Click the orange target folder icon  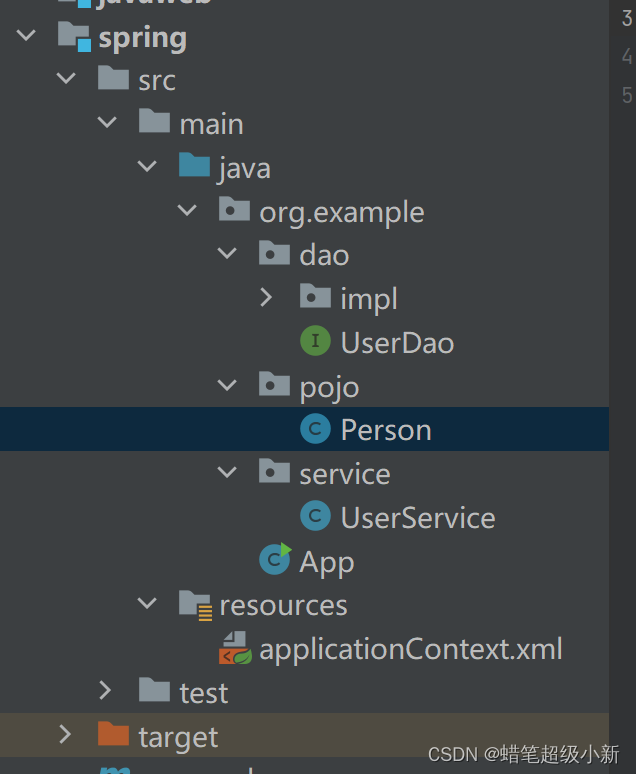(113, 733)
